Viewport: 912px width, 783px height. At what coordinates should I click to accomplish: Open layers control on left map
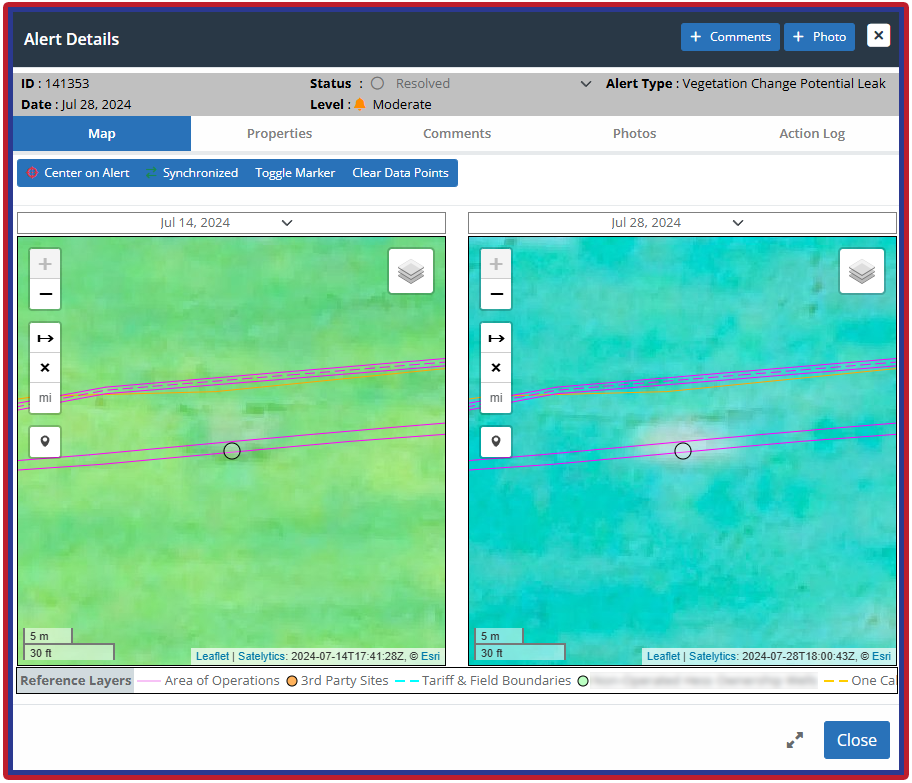[411, 271]
